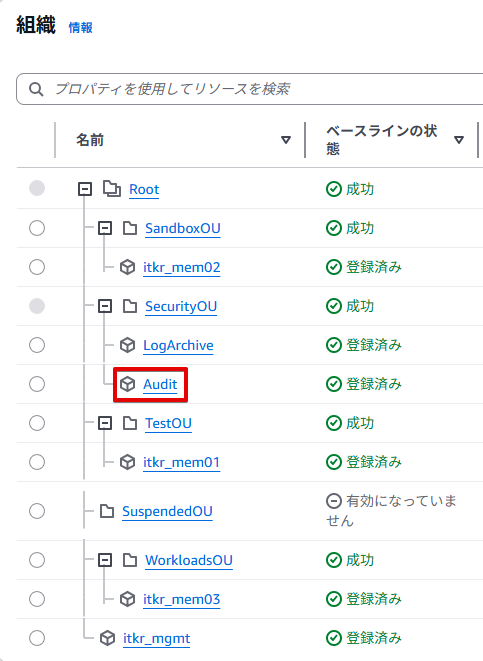
Task: Select the radio button for SuspendedOU
Action: (37, 511)
